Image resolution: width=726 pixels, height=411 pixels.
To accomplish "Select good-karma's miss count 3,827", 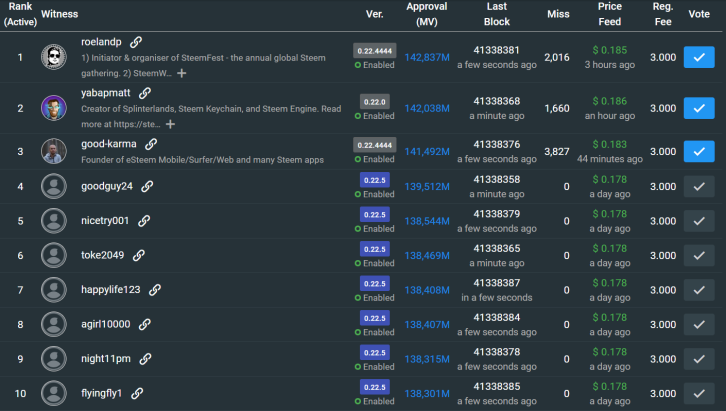I will coord(557,152).
